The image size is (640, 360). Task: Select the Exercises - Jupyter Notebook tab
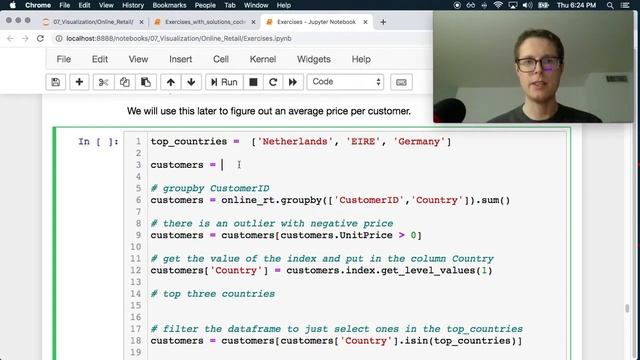(316, 22)
